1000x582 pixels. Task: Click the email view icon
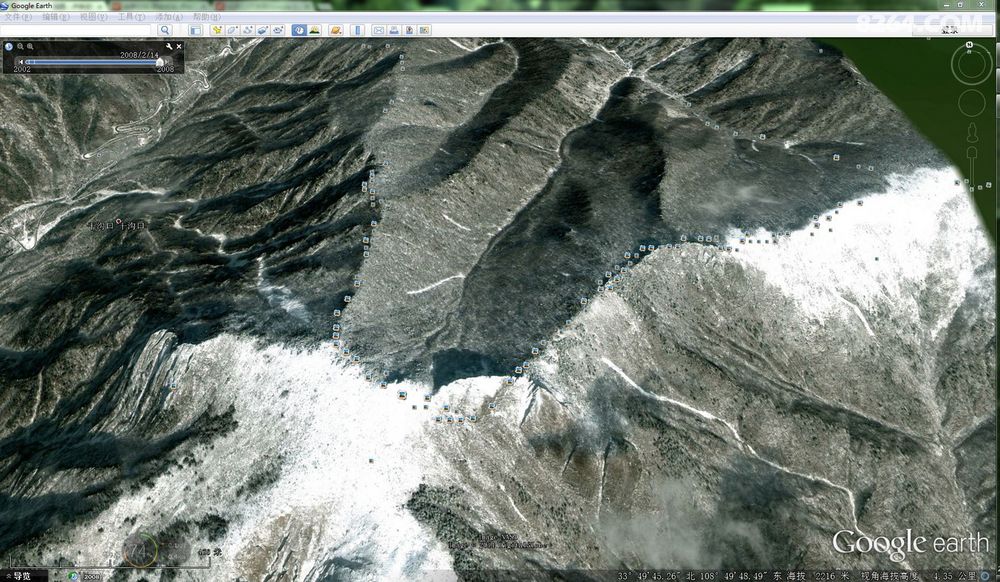pos(377,31)
